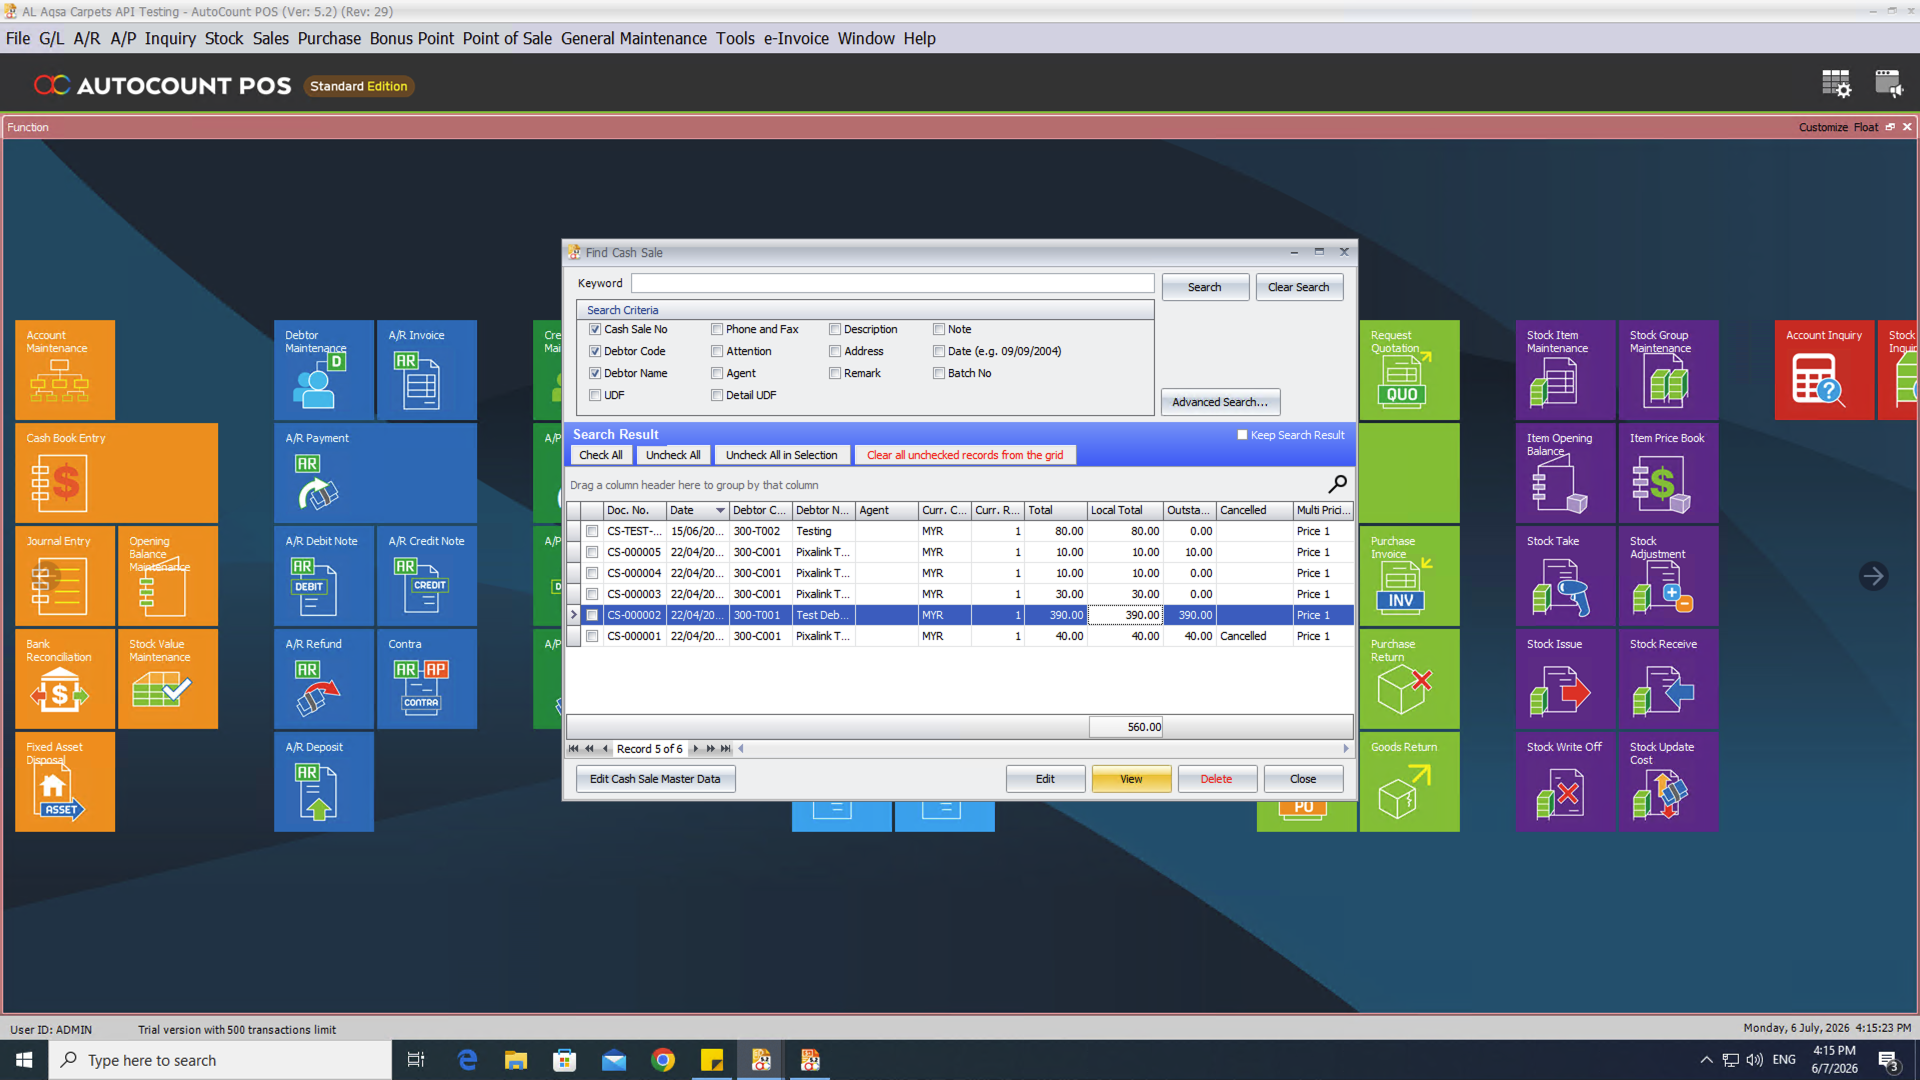Image resolution: width=1920 pixels, height=1080 pixels.
Task: Open the Stock Group Maintenance tile
Action: (1669, 370)
